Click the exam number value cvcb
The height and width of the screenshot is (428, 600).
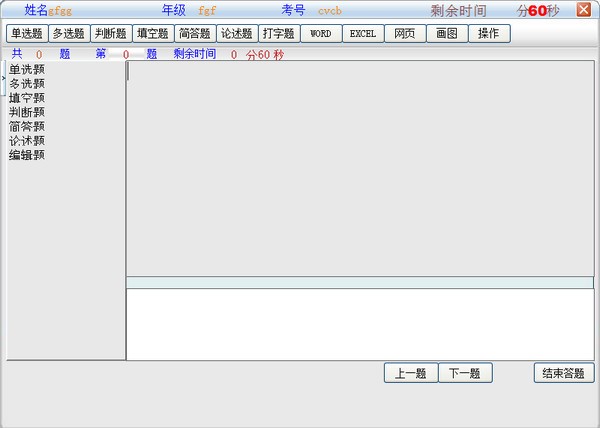tap(330, 11)
